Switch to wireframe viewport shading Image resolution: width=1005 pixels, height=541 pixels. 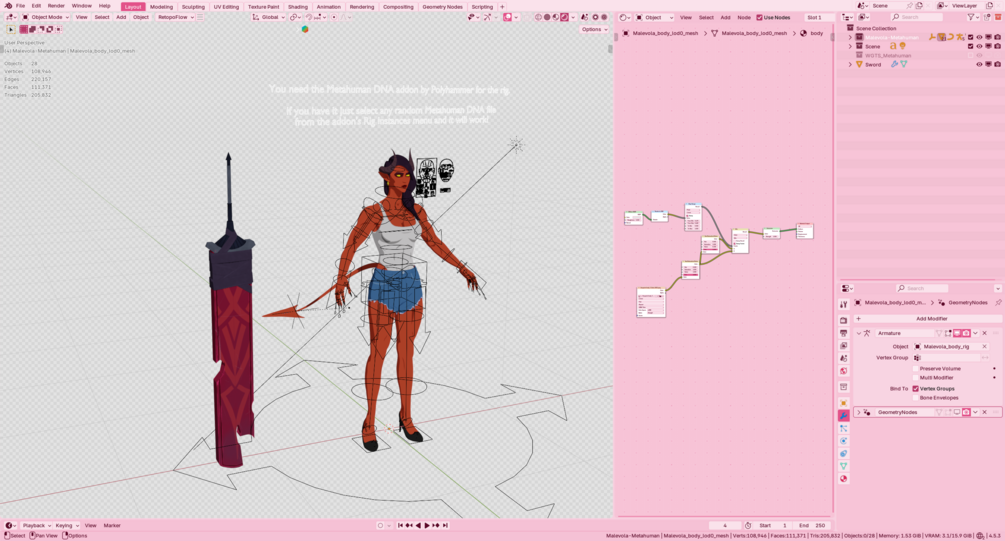coord(538,17)
